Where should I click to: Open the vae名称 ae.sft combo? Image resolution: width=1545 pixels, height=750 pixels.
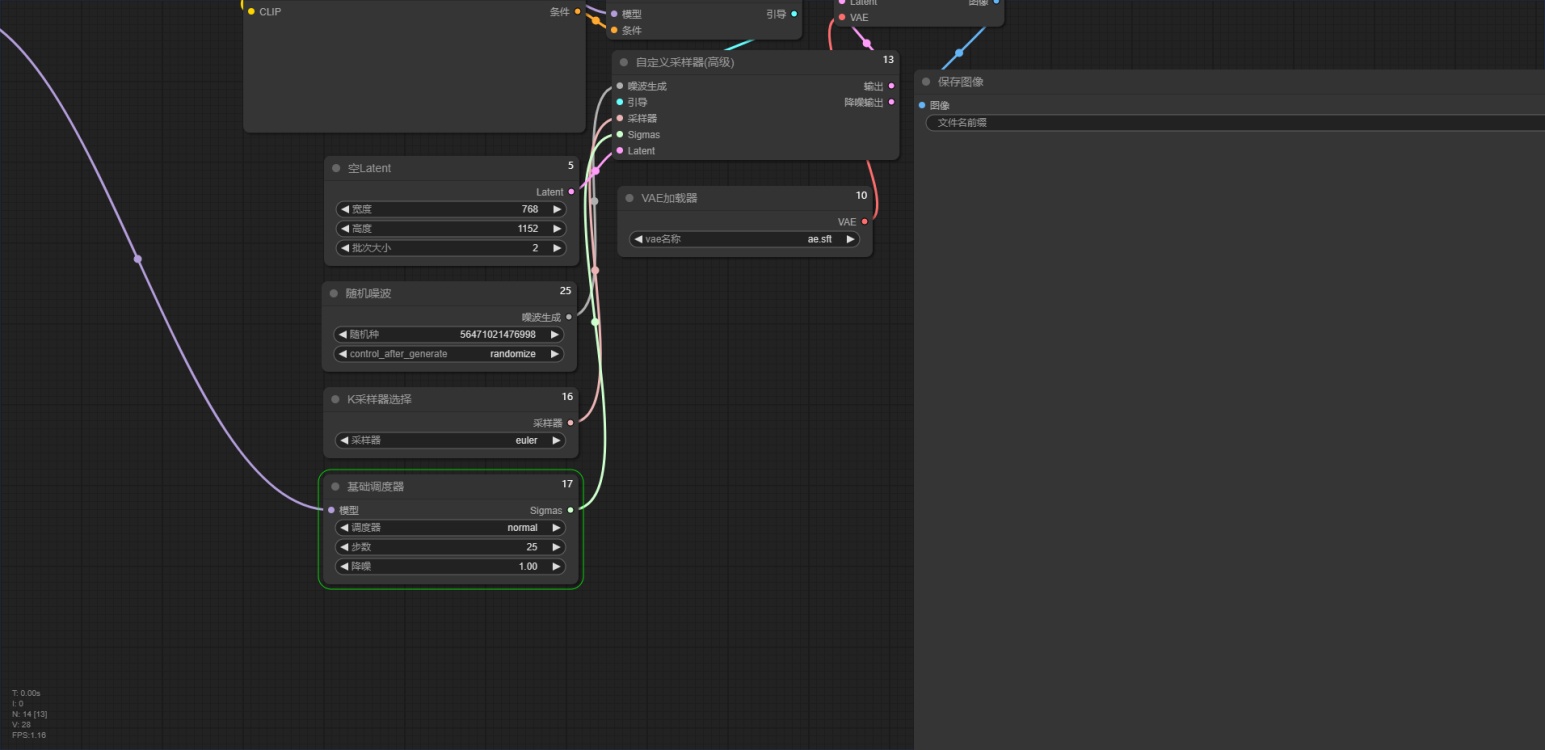[745, 239]
